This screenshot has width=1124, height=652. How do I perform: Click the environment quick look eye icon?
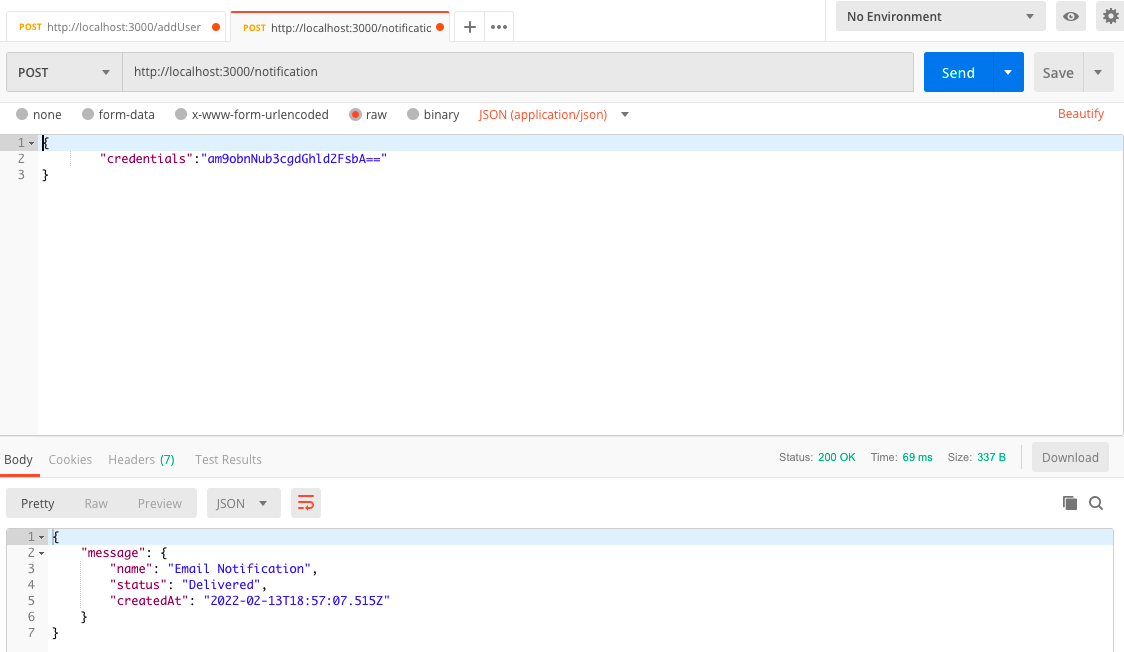1071,16
